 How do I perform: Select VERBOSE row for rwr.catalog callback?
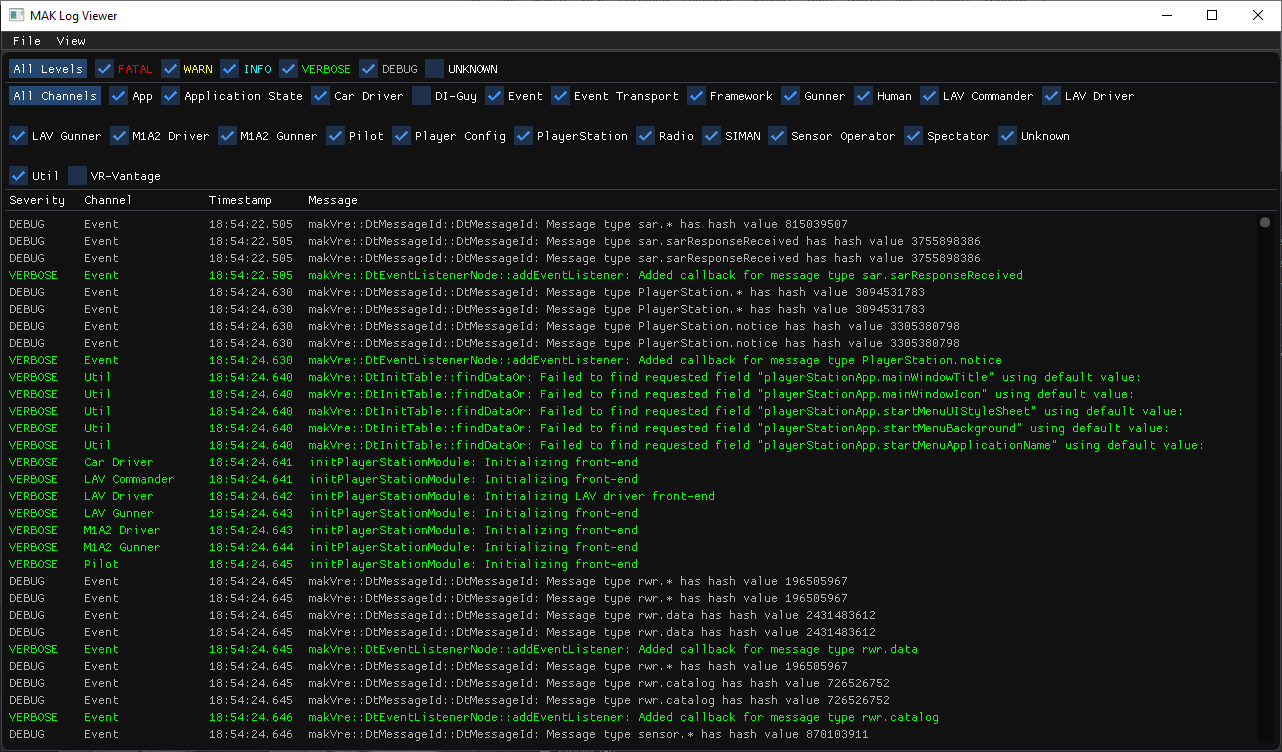630,717
